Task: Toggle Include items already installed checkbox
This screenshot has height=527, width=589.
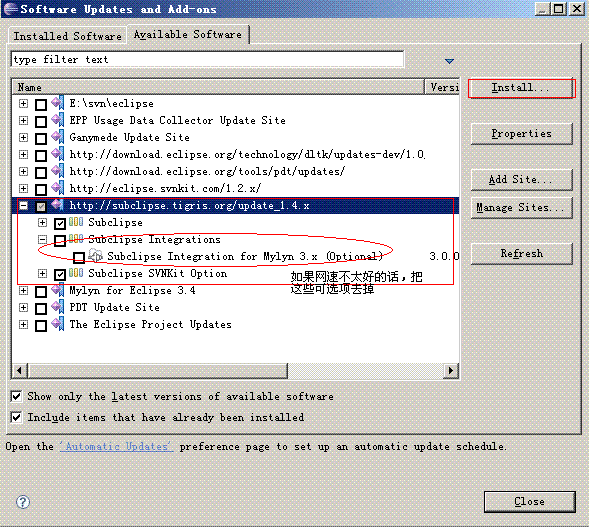Action: click(16, 417)
